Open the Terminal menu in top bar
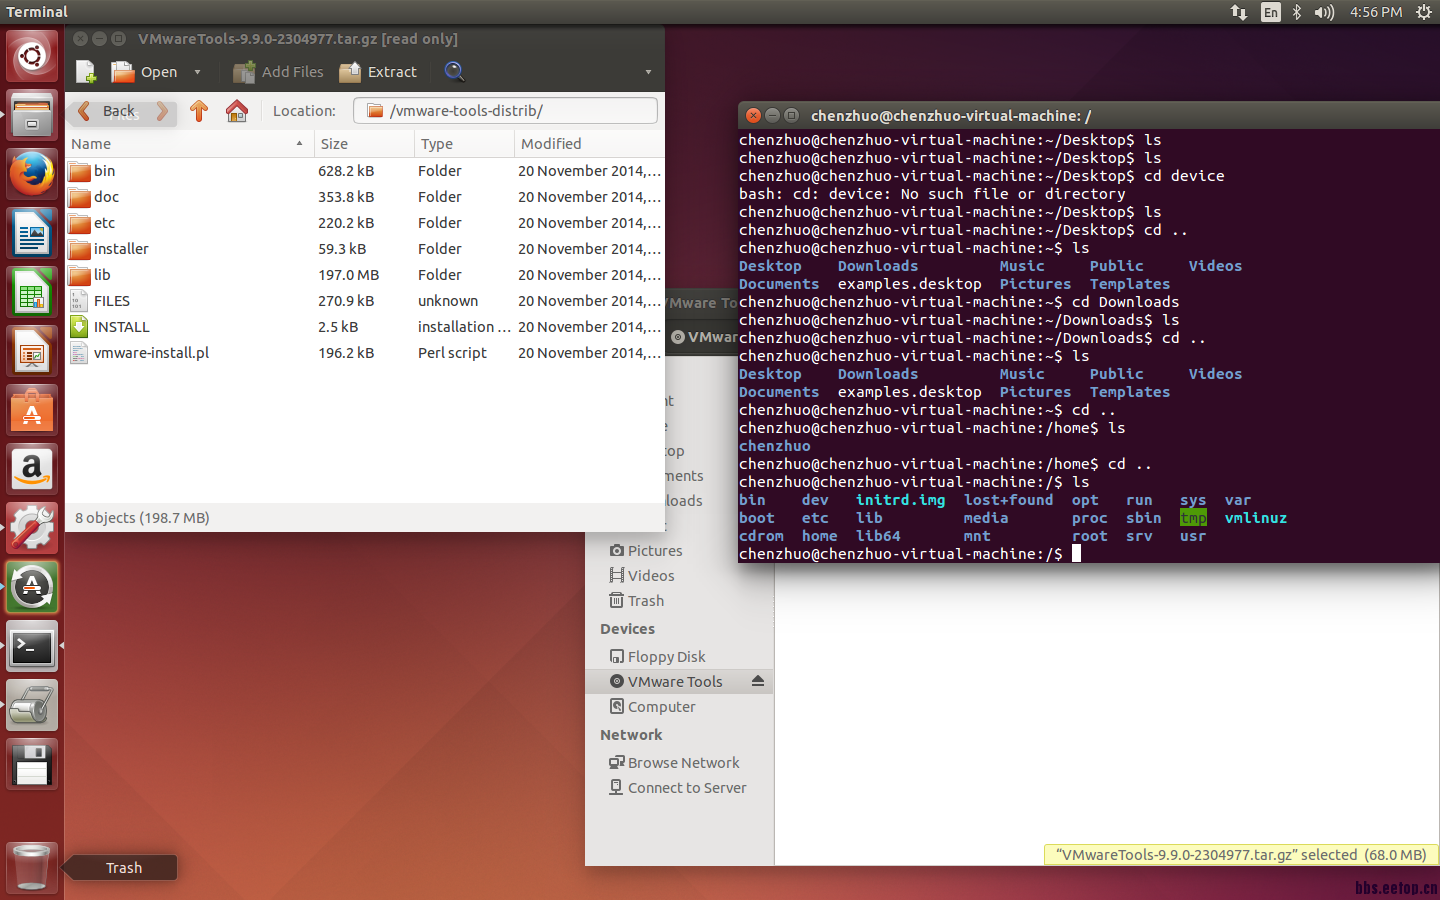Viewport: 1440px width, 900px height. point(37,12)
